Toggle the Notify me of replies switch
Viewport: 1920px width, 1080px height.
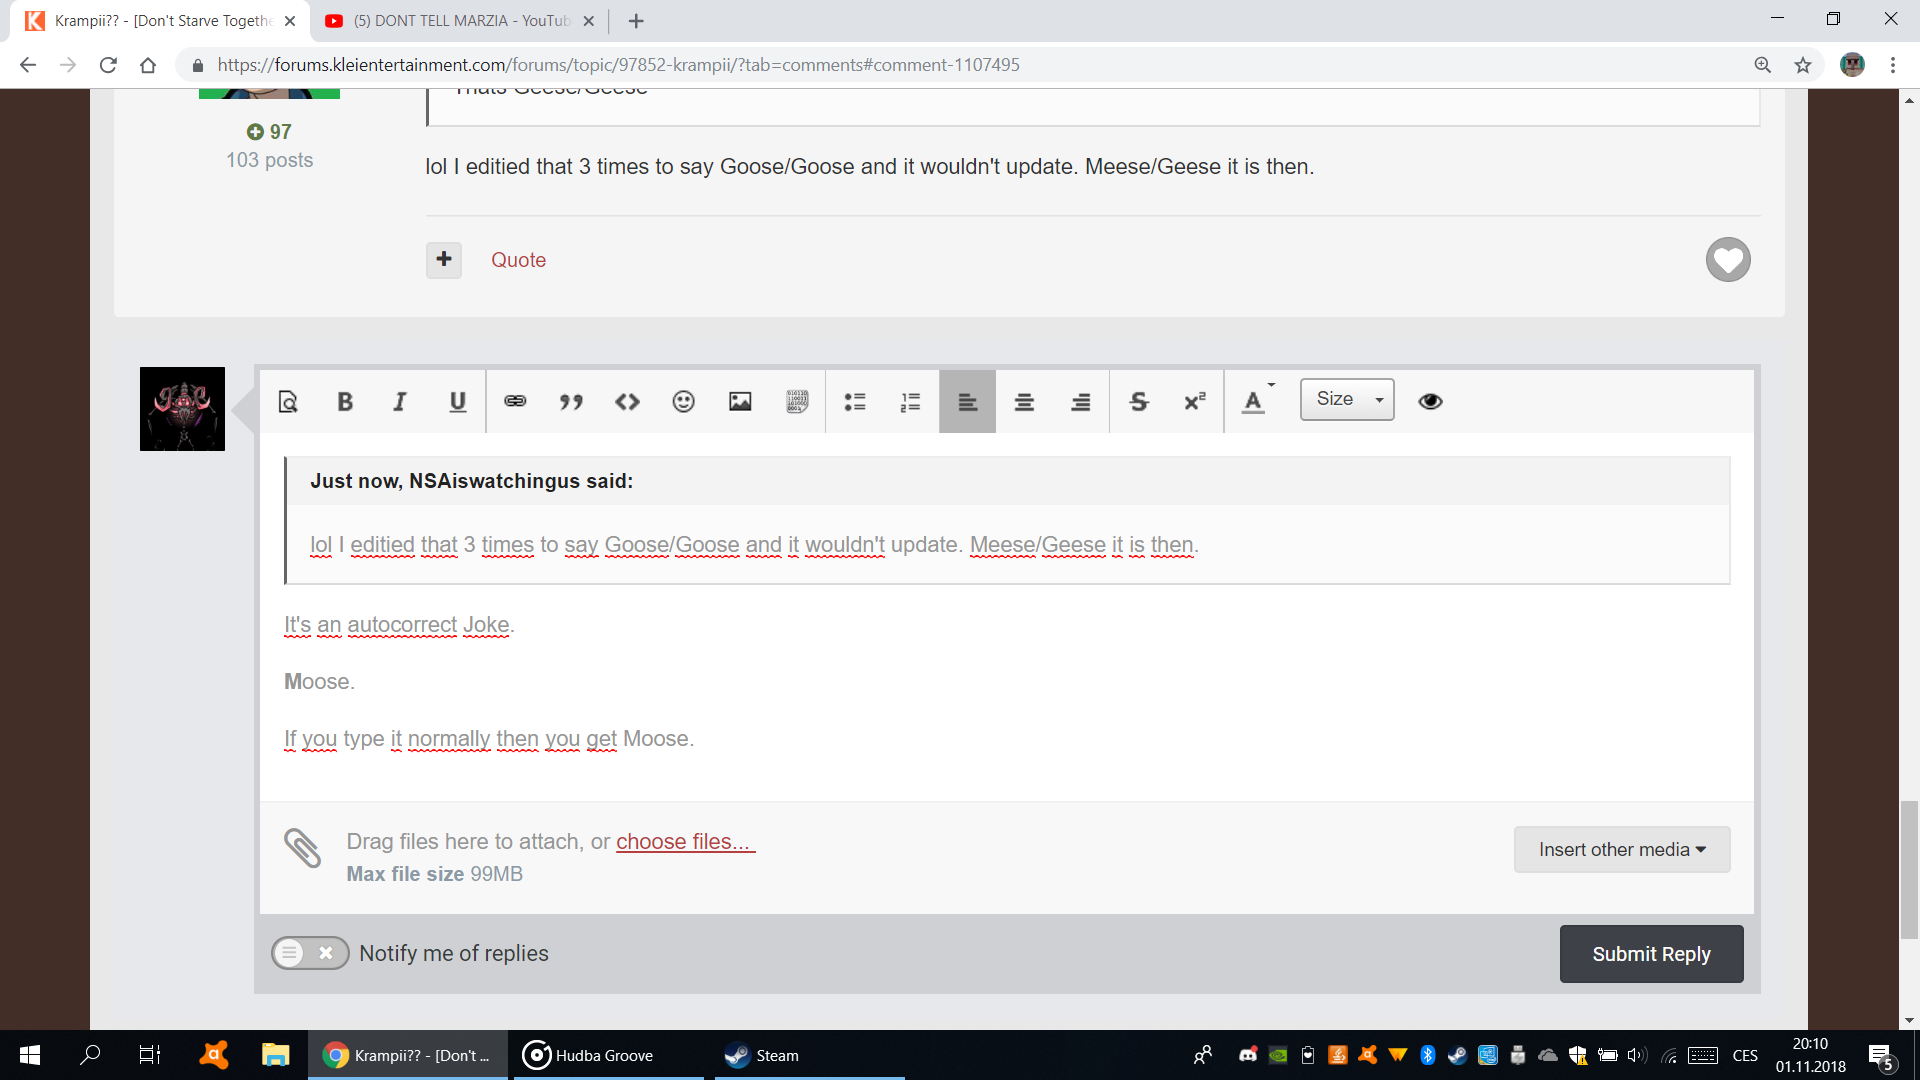[310, 953]
